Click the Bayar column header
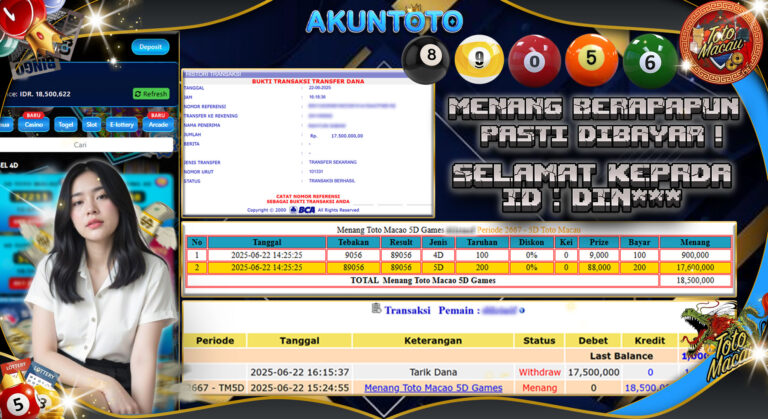 639,242
